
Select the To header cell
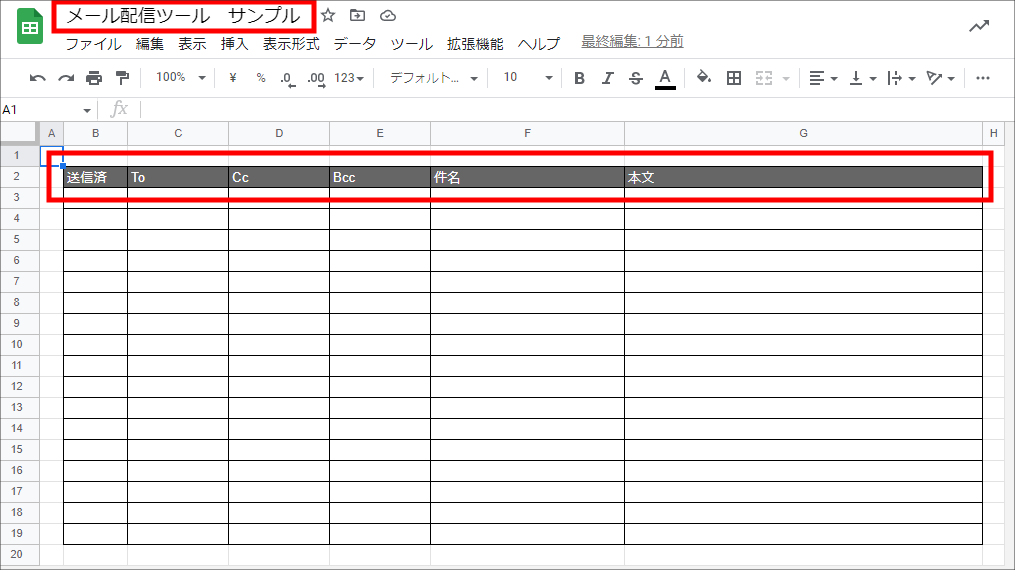[x=178, y=177]
